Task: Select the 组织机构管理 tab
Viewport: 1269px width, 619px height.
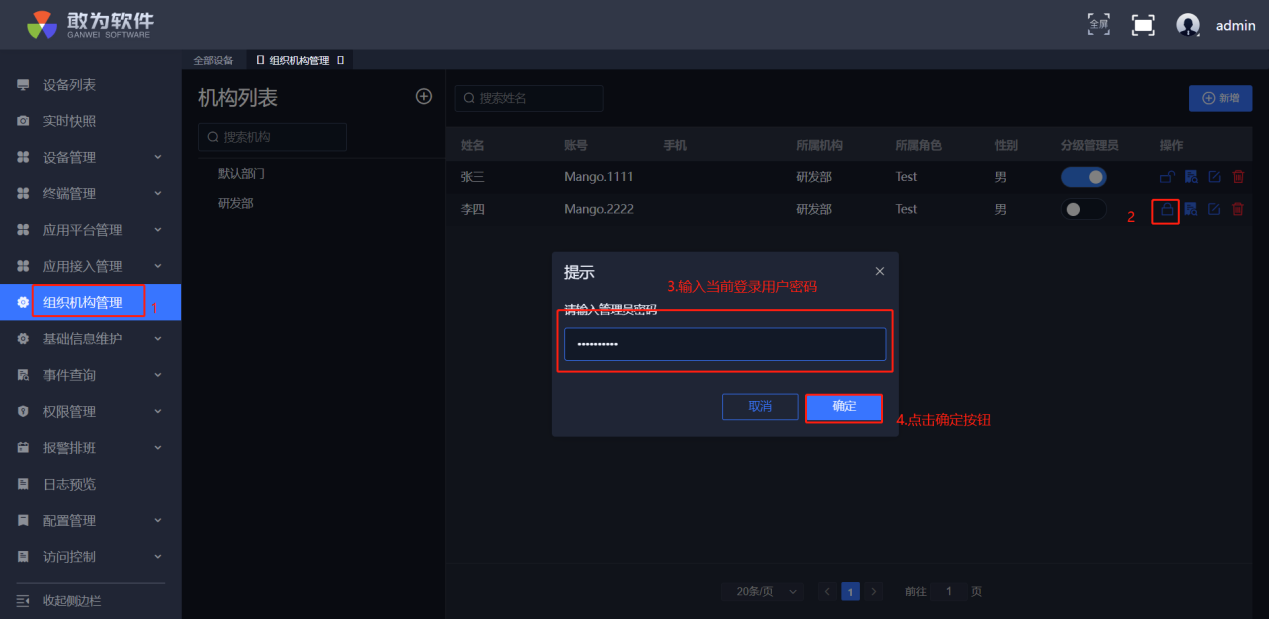Action: click(300, 60)
